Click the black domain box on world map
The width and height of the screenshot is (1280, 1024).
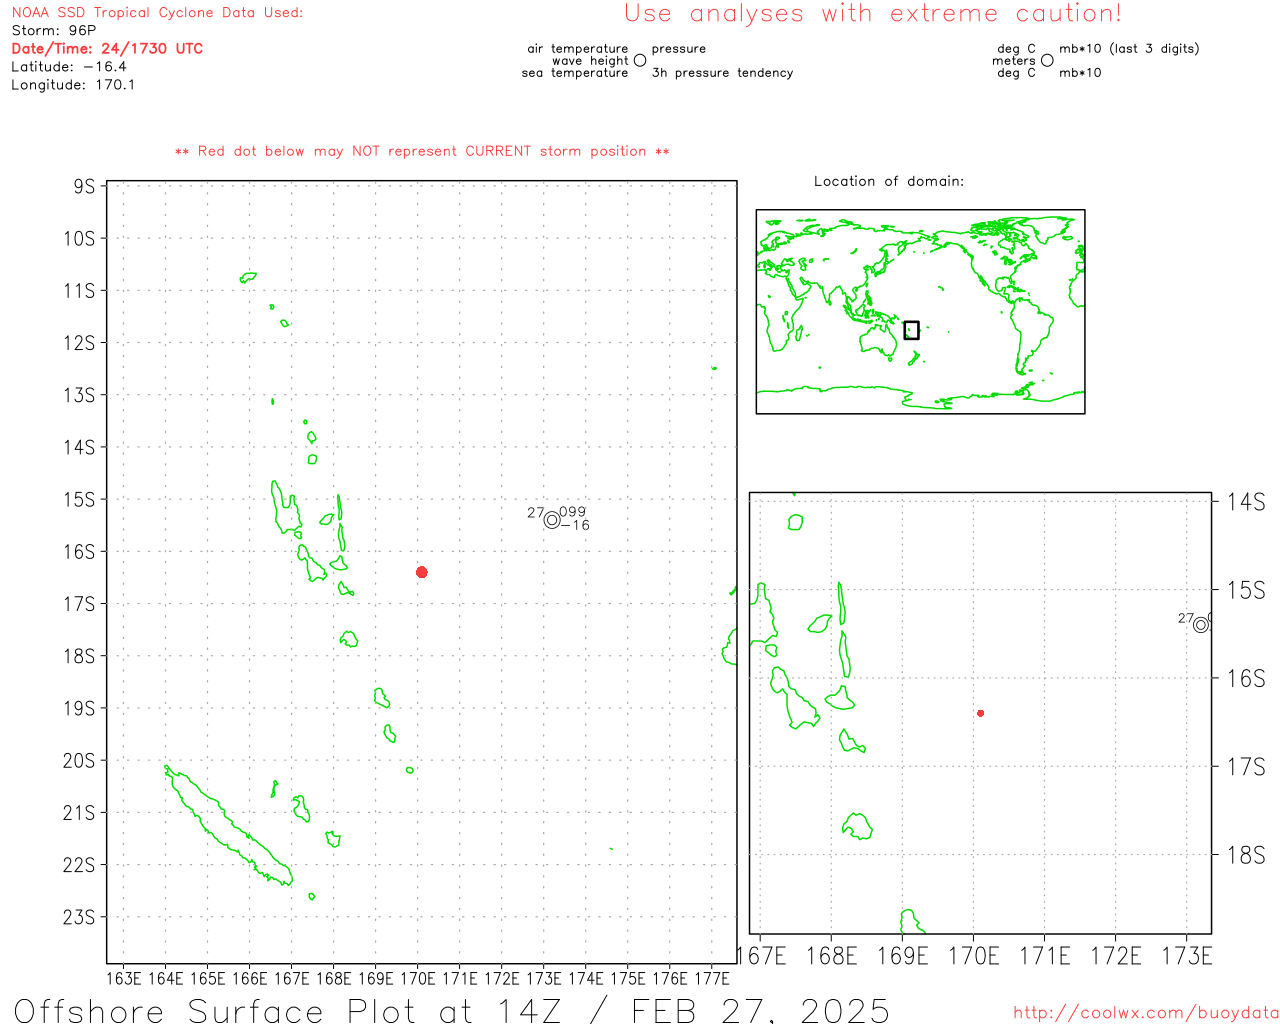click(x=911, y=330)
